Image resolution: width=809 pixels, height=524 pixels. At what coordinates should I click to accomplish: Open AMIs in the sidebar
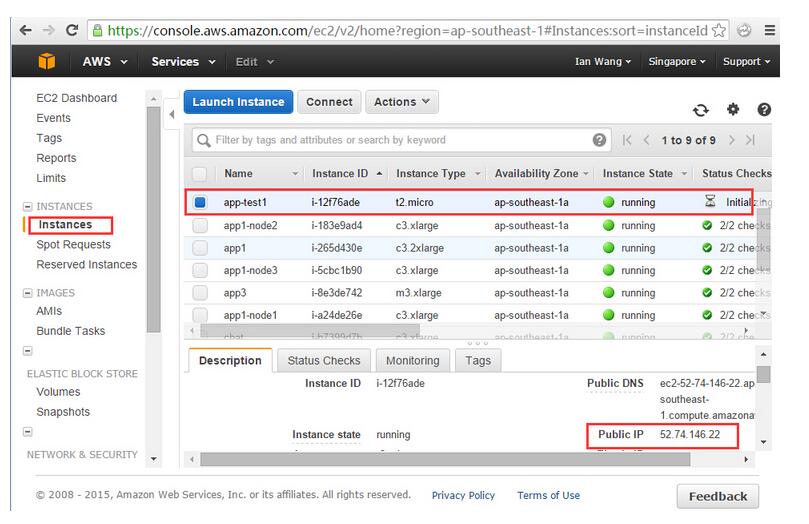pyautogui.click(x=49, y=311)
